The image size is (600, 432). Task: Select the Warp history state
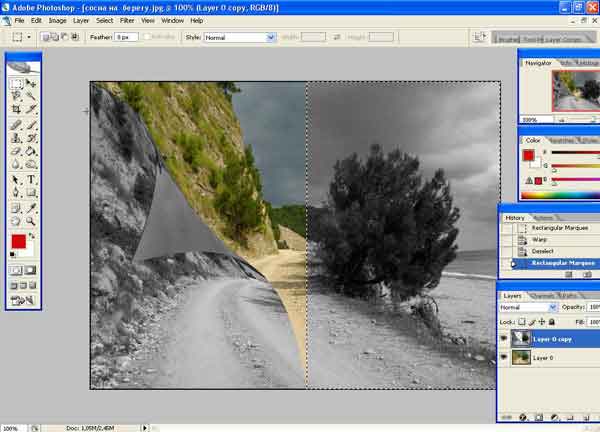pyautogui.click(x=540, y=240)
